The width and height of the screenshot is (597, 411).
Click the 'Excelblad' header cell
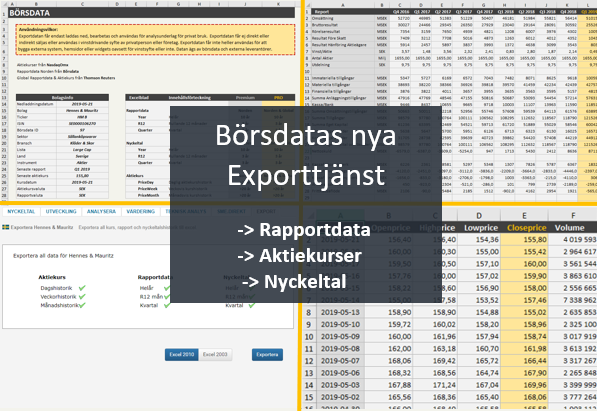click(x=139, y=98)
